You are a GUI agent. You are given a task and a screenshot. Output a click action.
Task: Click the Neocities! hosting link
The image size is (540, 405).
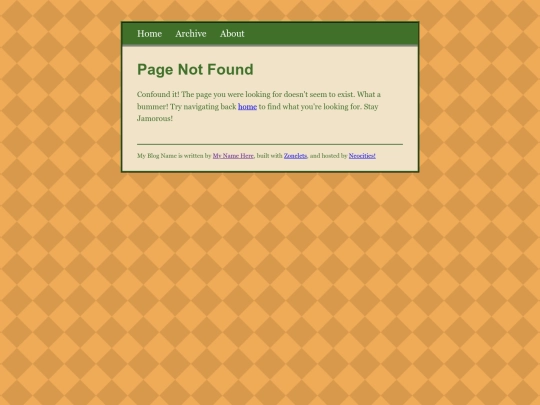(362, 156)
